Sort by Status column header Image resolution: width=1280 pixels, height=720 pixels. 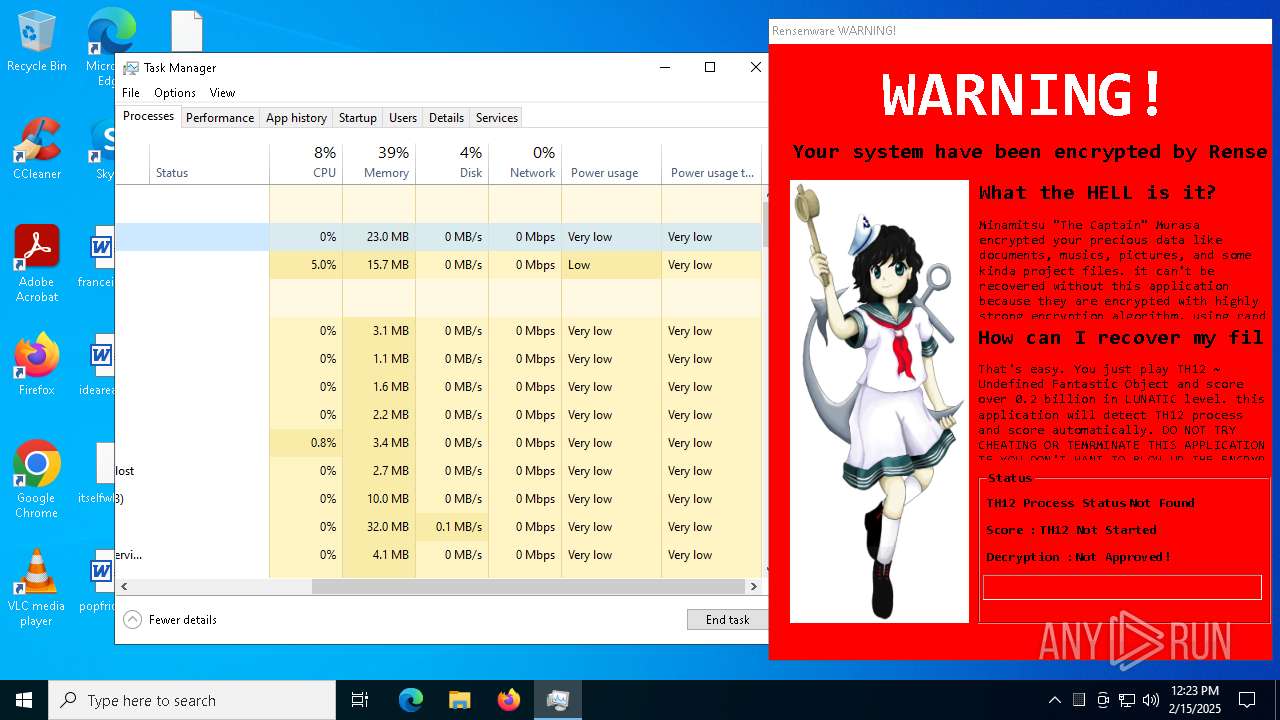point(209,163)
